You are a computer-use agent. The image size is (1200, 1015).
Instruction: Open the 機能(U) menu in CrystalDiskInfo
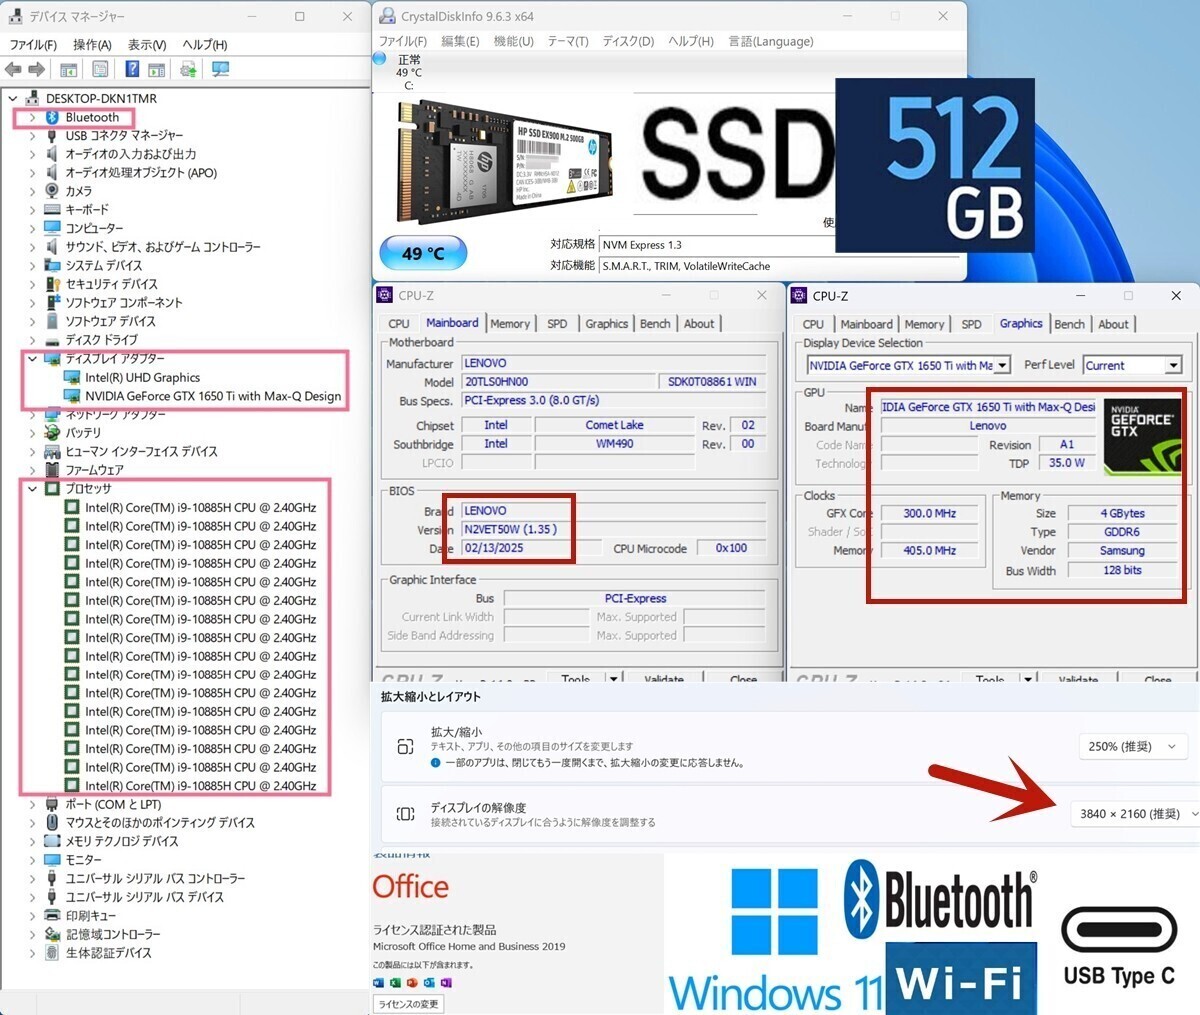(514, 41)
